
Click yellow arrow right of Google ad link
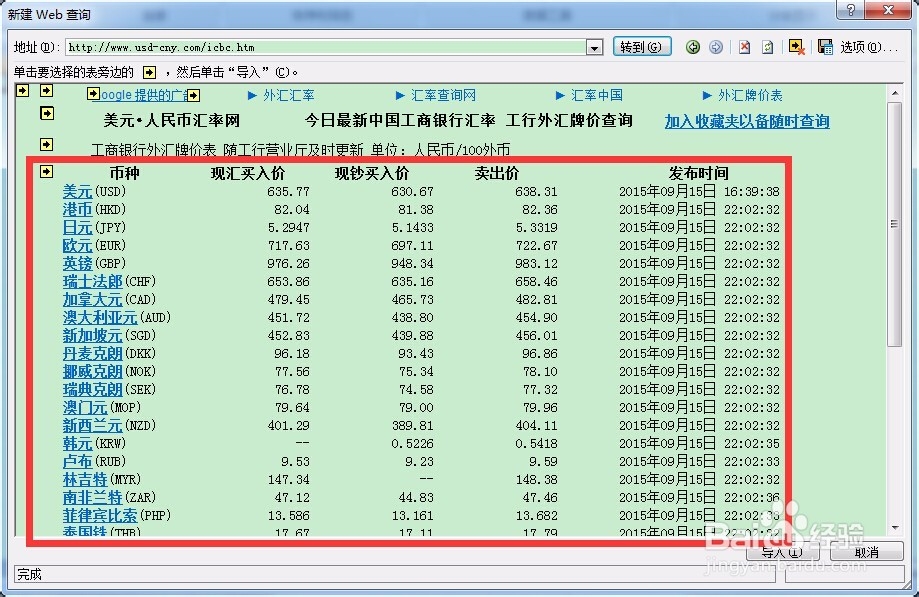point(194,95)
